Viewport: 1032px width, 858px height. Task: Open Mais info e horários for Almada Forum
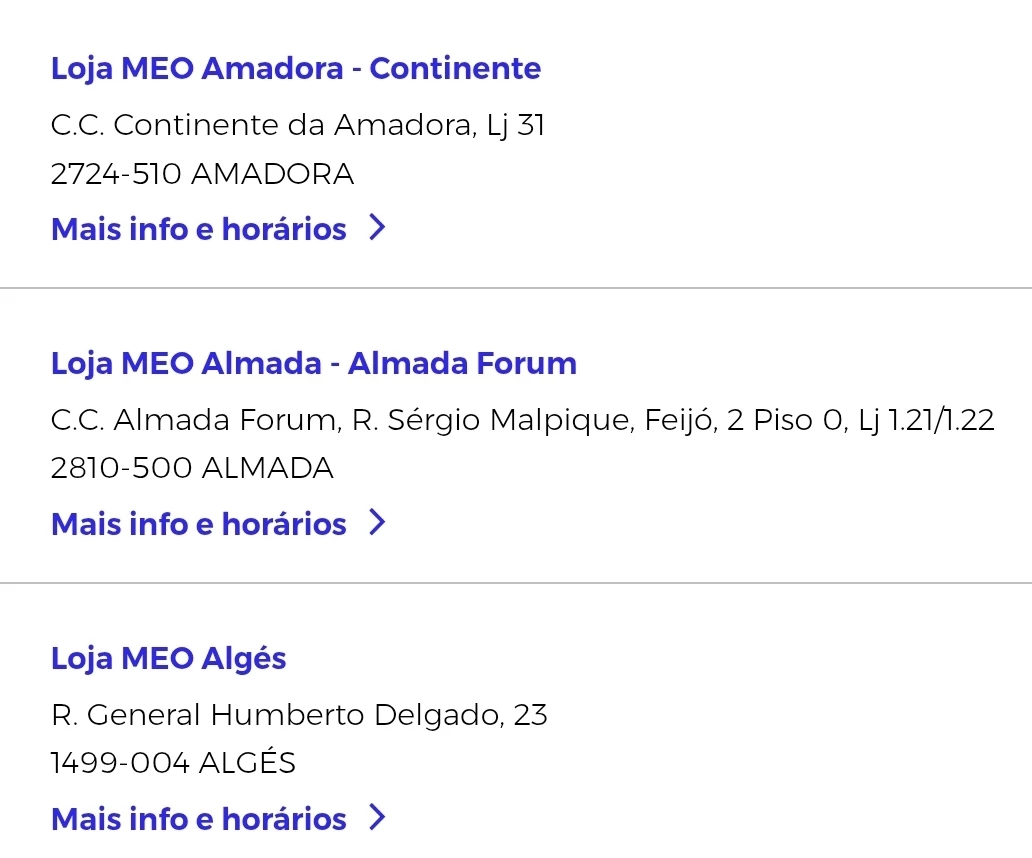(x=198, y=524)
